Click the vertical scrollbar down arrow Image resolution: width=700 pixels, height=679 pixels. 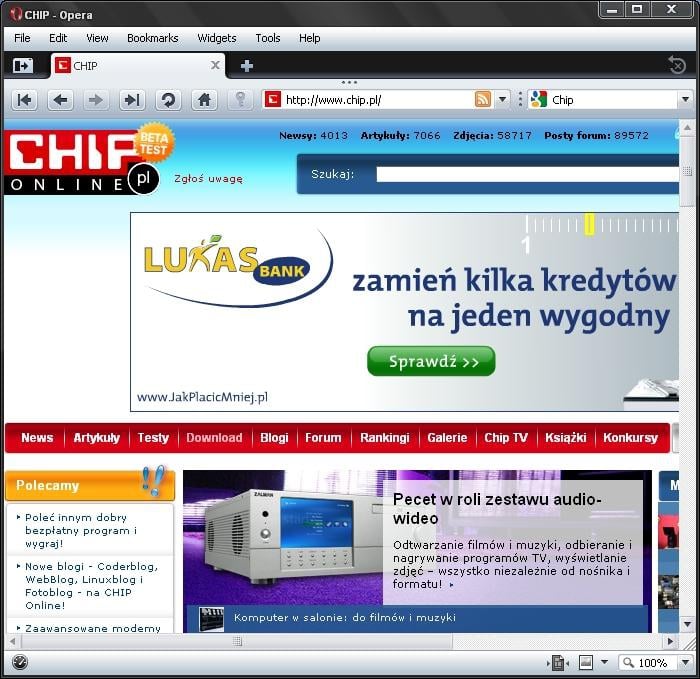[x=687, y=624]
